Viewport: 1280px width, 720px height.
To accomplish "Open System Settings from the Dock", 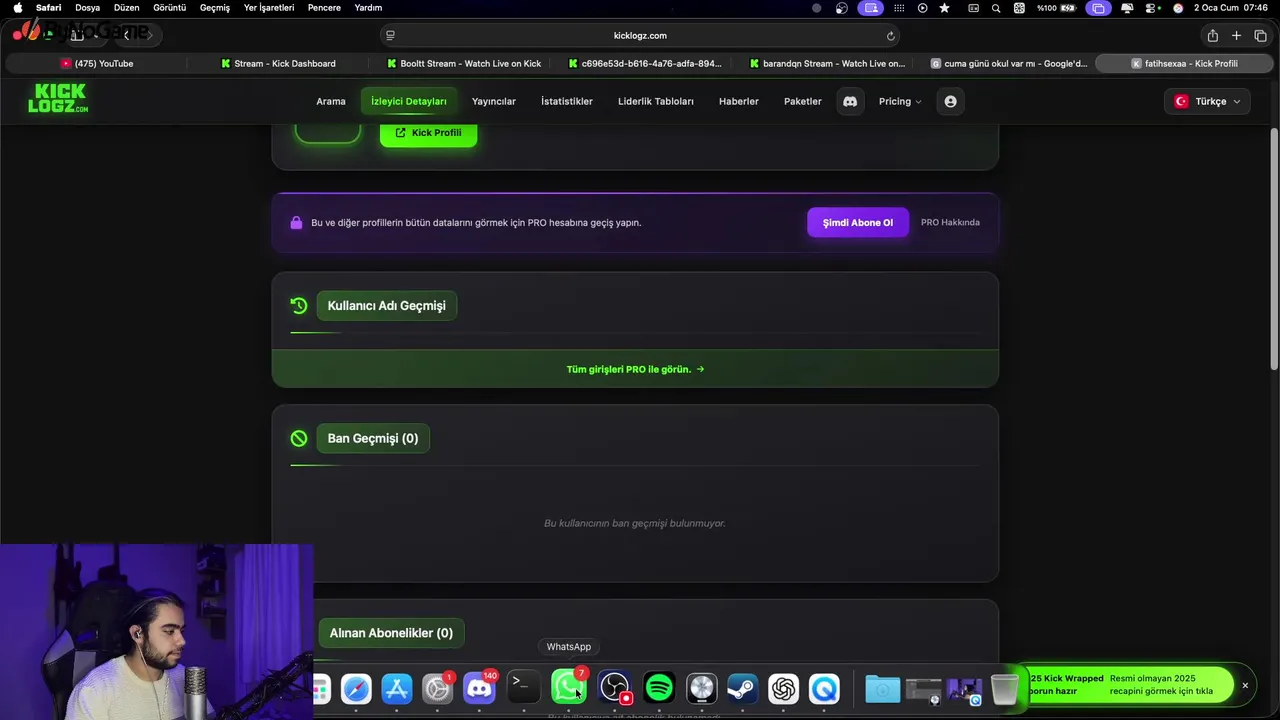I will [438, 688].
